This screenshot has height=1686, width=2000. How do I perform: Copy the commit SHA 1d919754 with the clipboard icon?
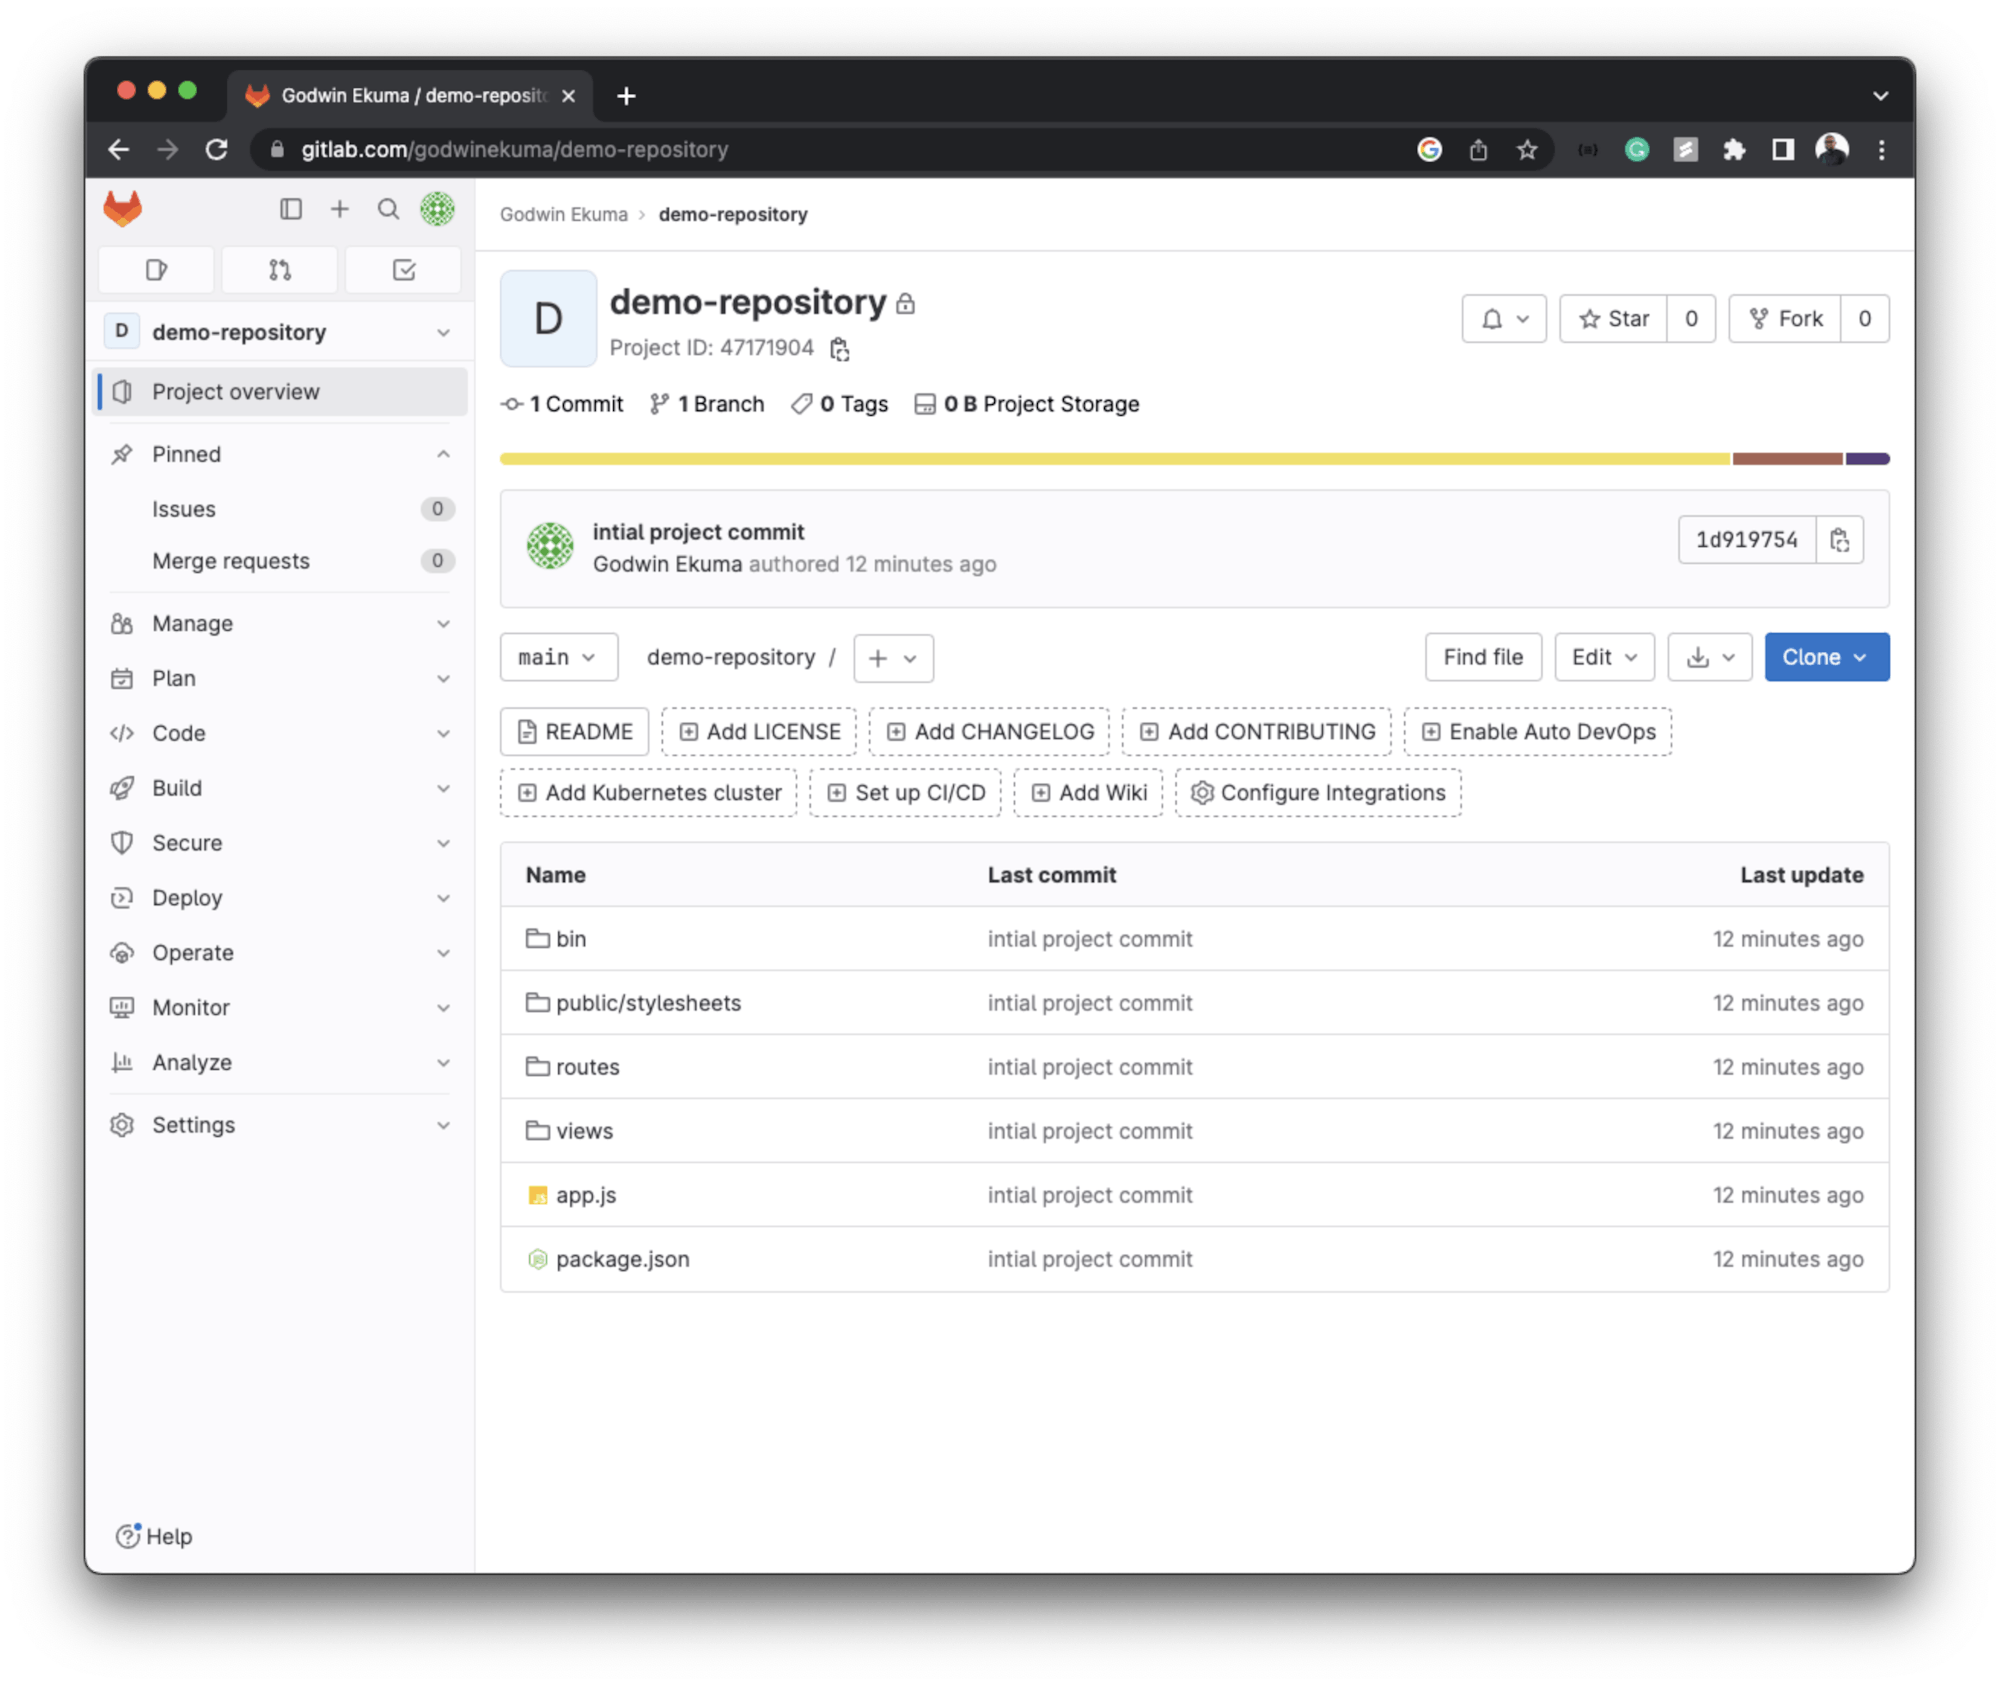coord(1839,540)
